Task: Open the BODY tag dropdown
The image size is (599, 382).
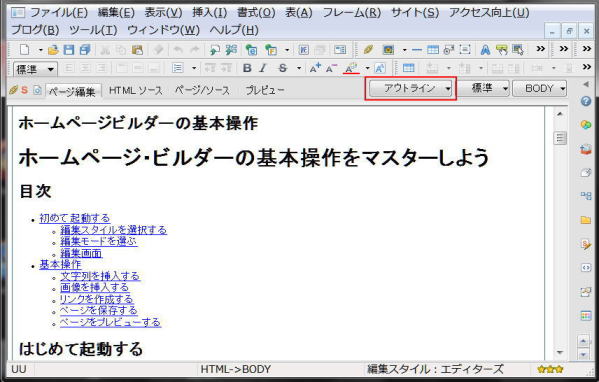Action: 539,89
